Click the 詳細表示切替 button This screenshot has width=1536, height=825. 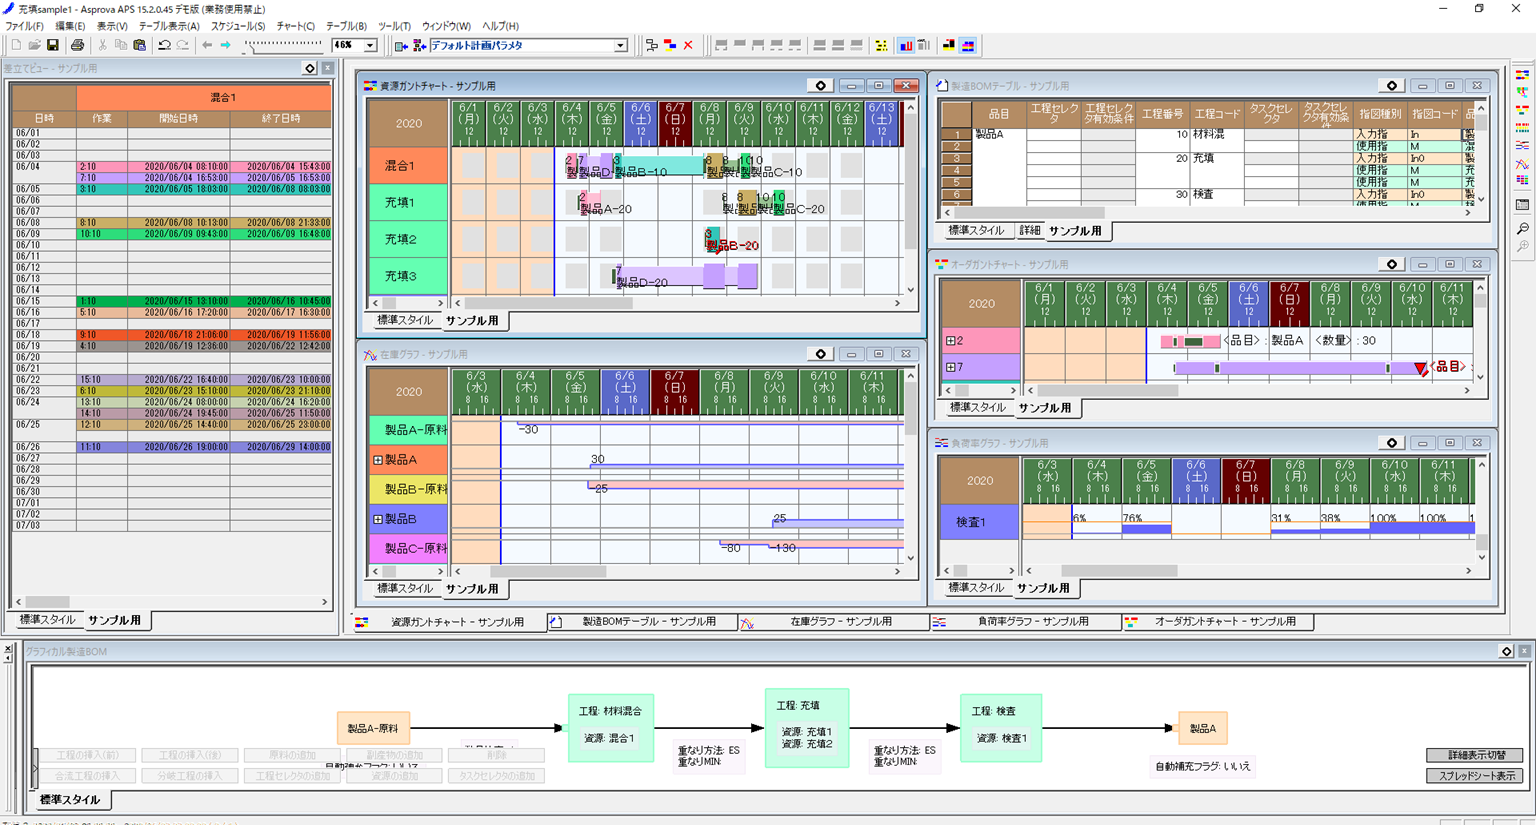click(1476, 755)
